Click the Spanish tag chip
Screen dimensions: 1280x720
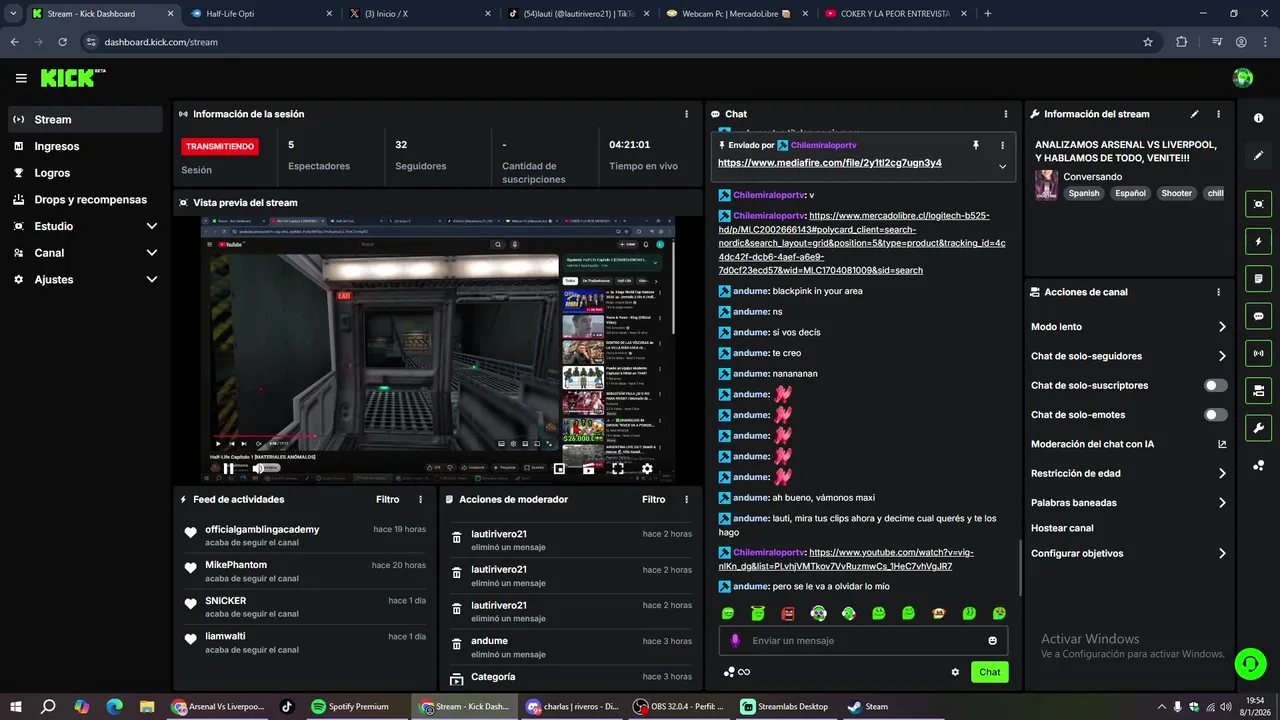coord(1084,193)
